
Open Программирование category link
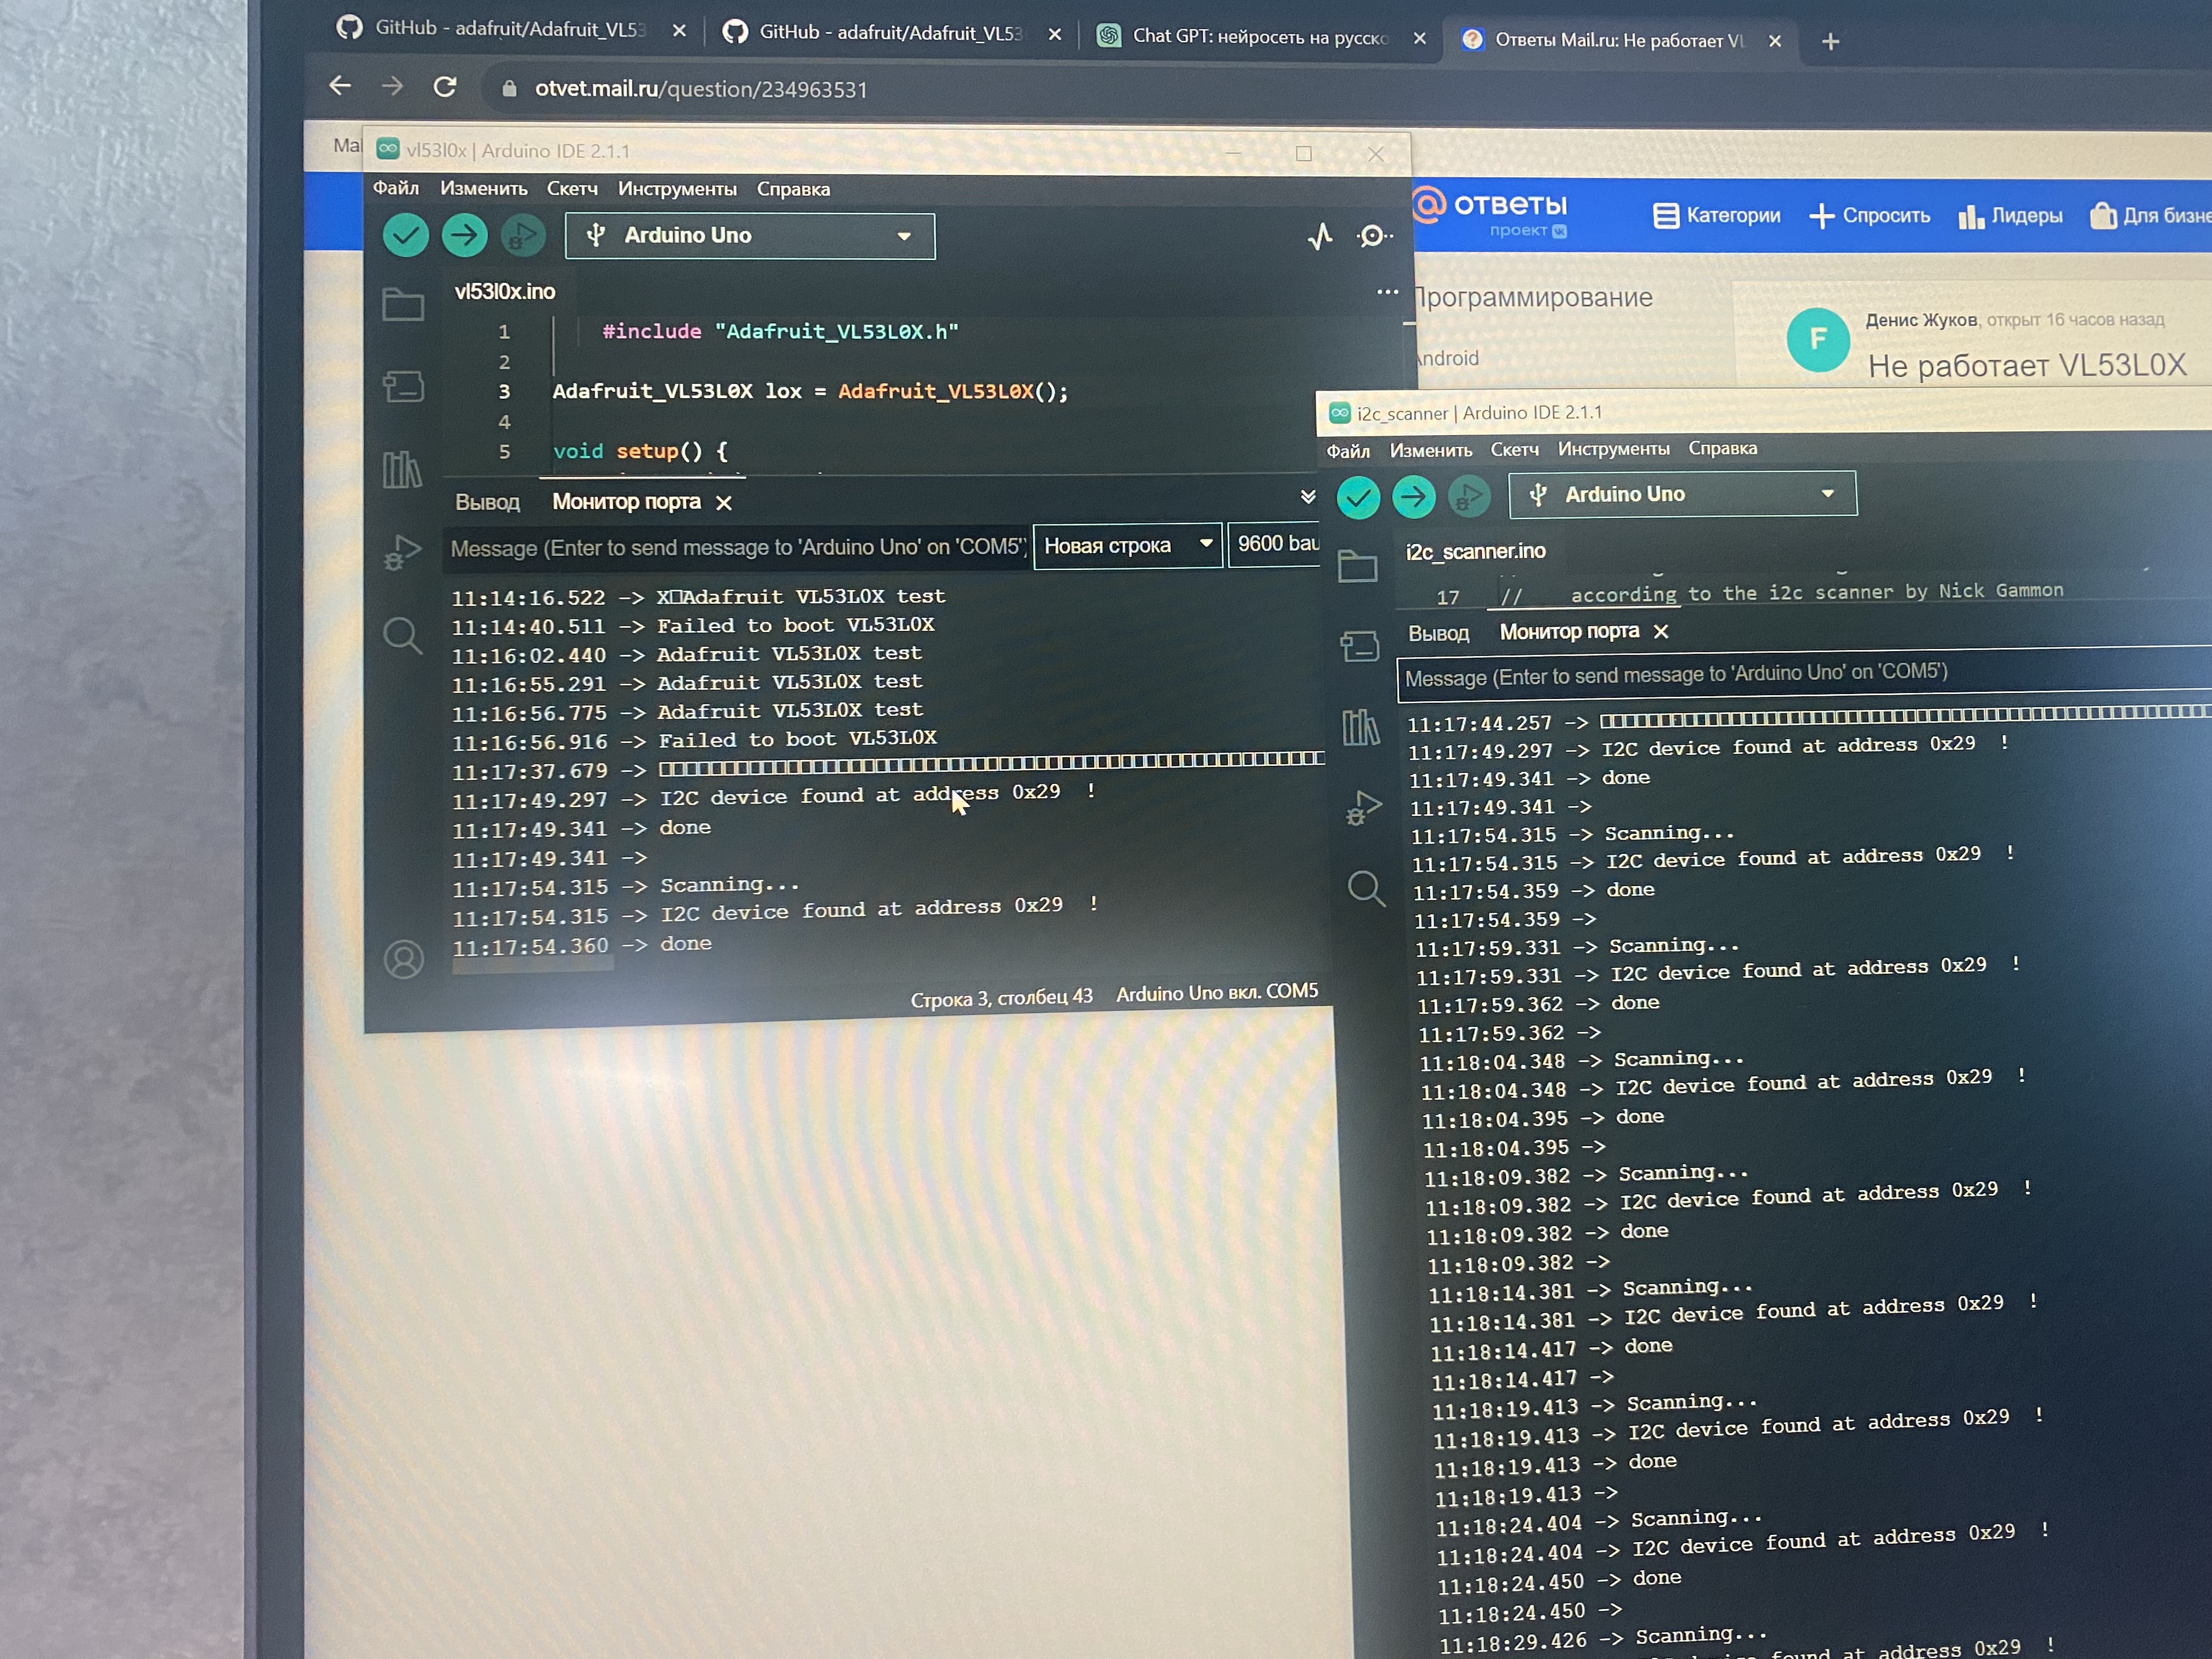(x=1533, y=297)
